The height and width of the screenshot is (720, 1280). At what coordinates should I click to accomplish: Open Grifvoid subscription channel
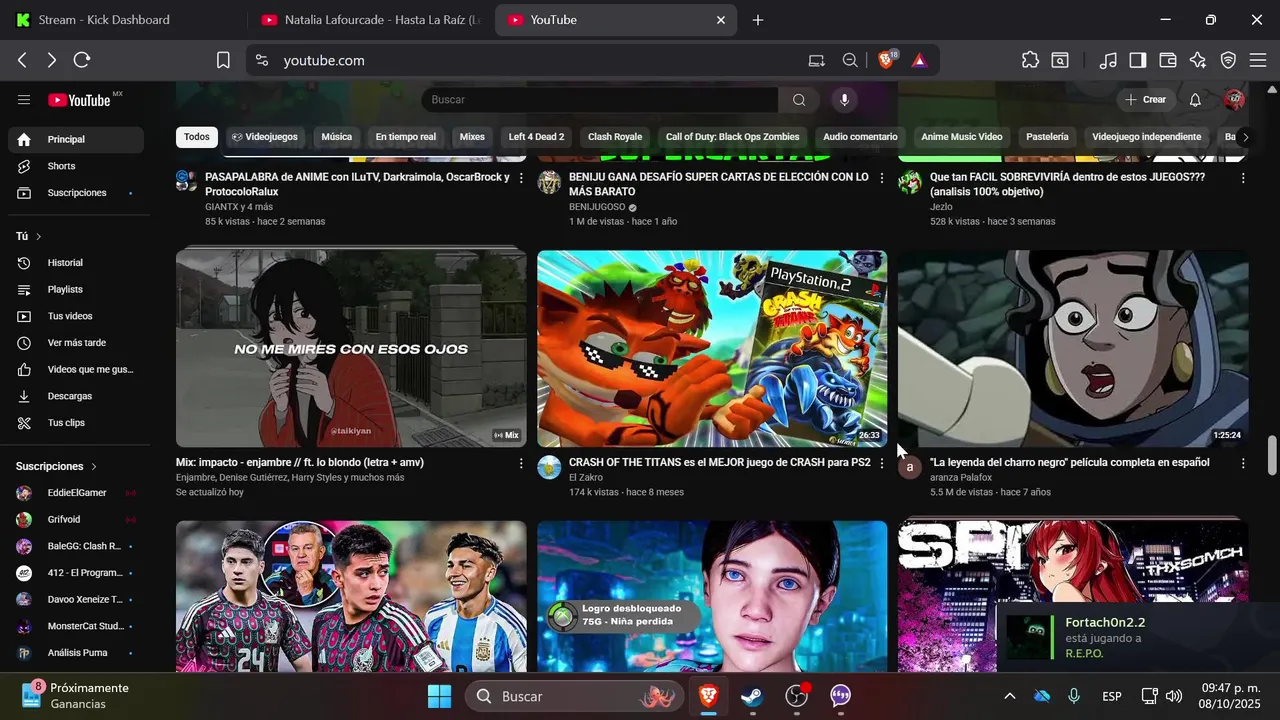click(x=76, y=520)
